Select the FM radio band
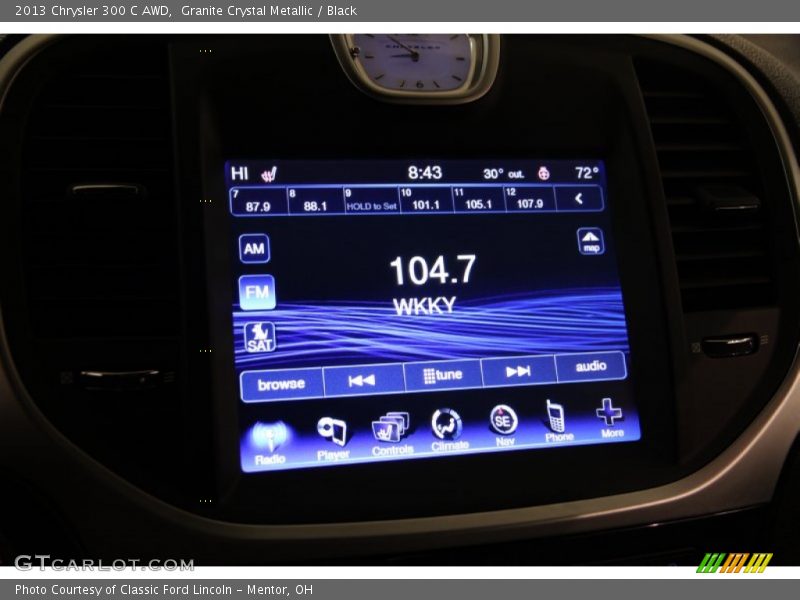The image size is (800, 600). (257, 292)
